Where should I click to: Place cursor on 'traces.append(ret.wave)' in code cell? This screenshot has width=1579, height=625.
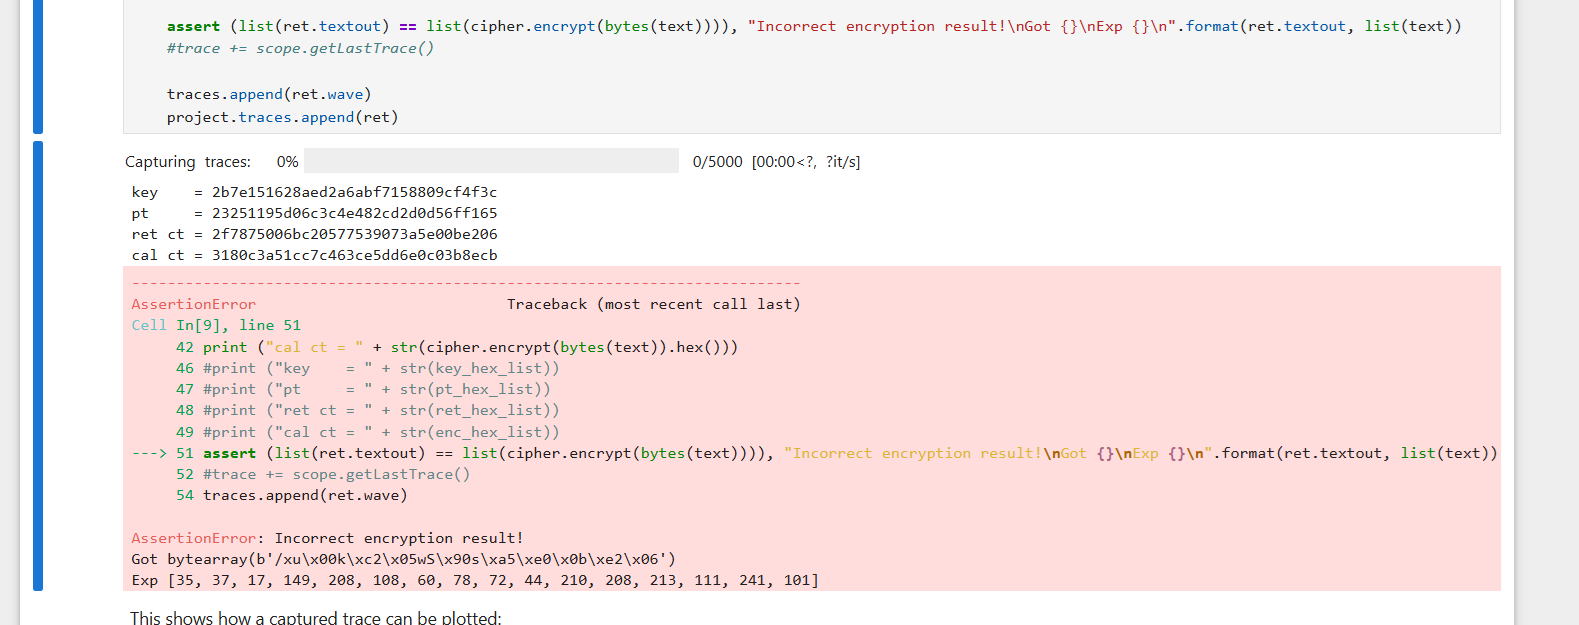(269, 94)
